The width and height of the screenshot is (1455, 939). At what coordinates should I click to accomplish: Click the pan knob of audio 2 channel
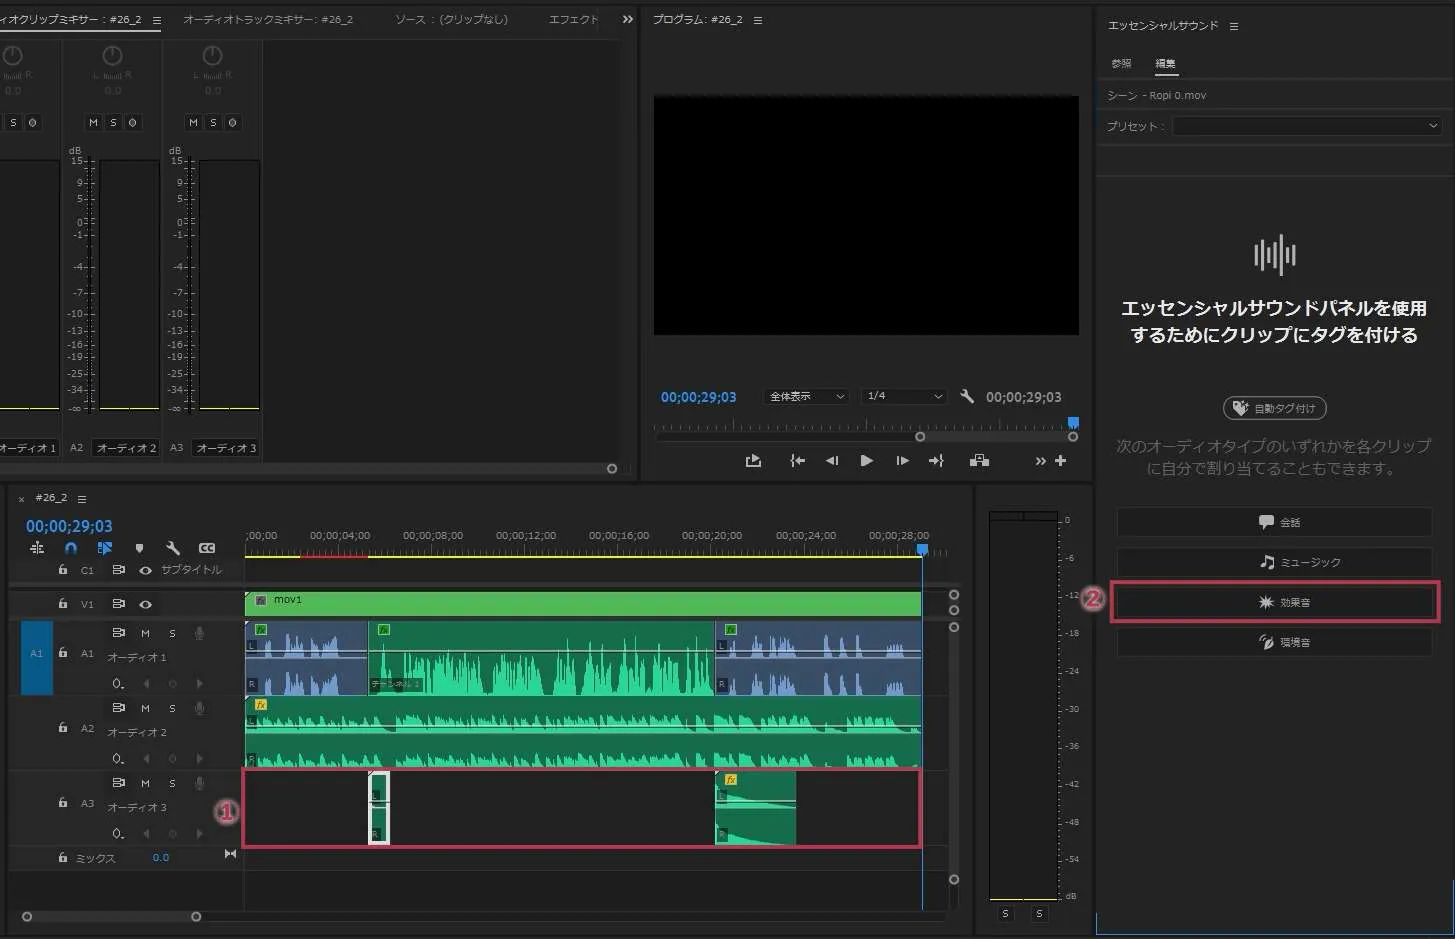(x=112, y=56)
